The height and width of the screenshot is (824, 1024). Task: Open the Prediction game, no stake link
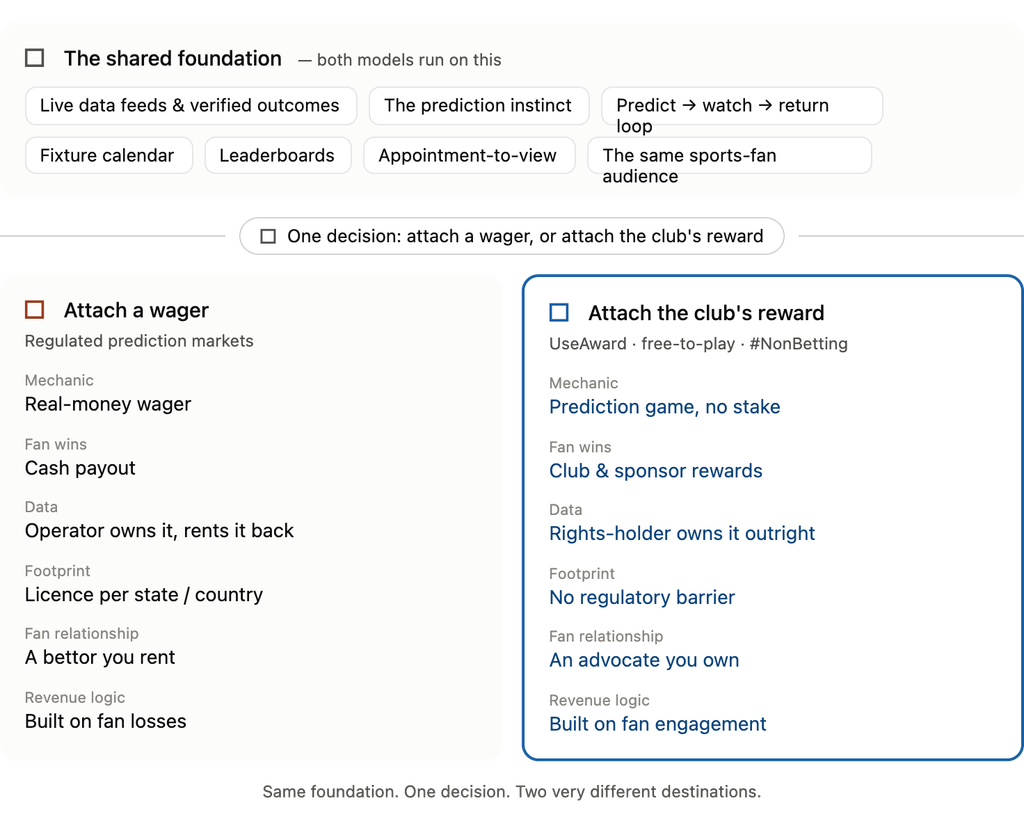pyautogui.click(x=664, y=407)
